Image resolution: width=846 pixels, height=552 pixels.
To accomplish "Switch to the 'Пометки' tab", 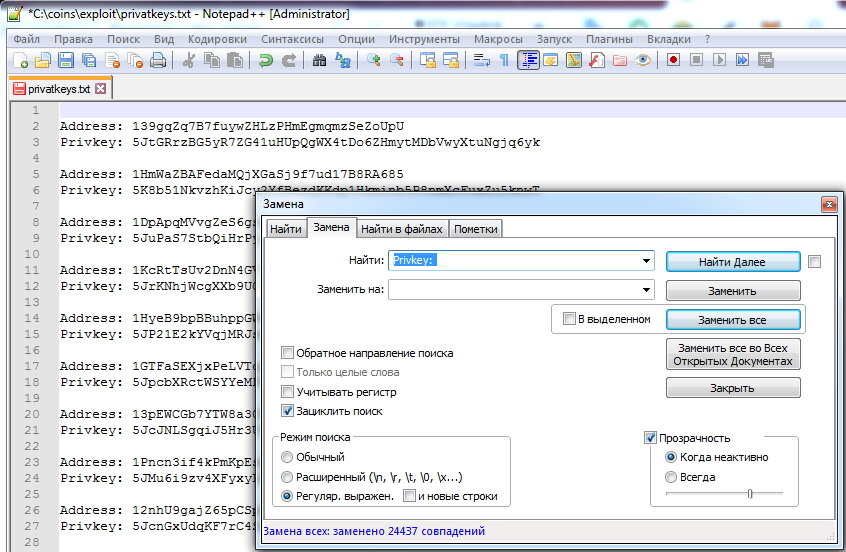I will tap(475, 229).
